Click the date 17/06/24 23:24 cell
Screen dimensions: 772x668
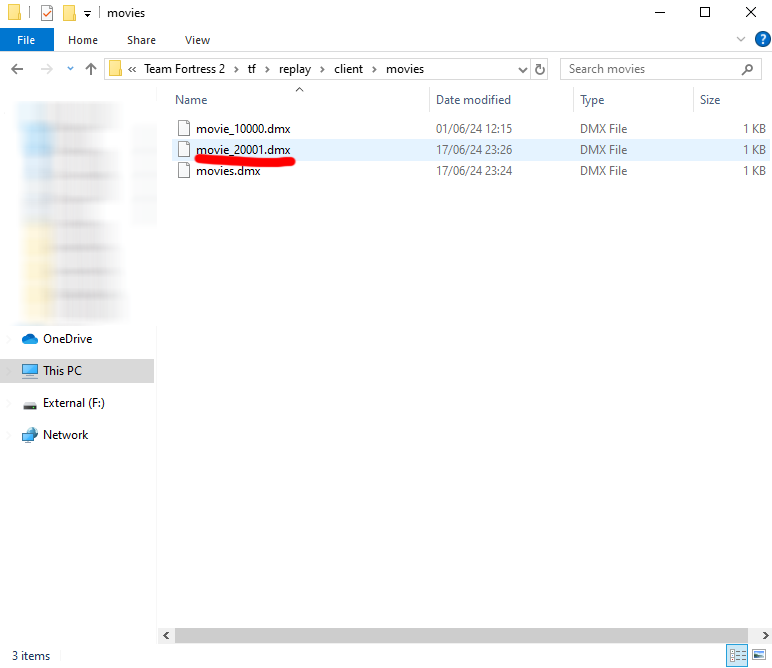click(x=474, y=171)
